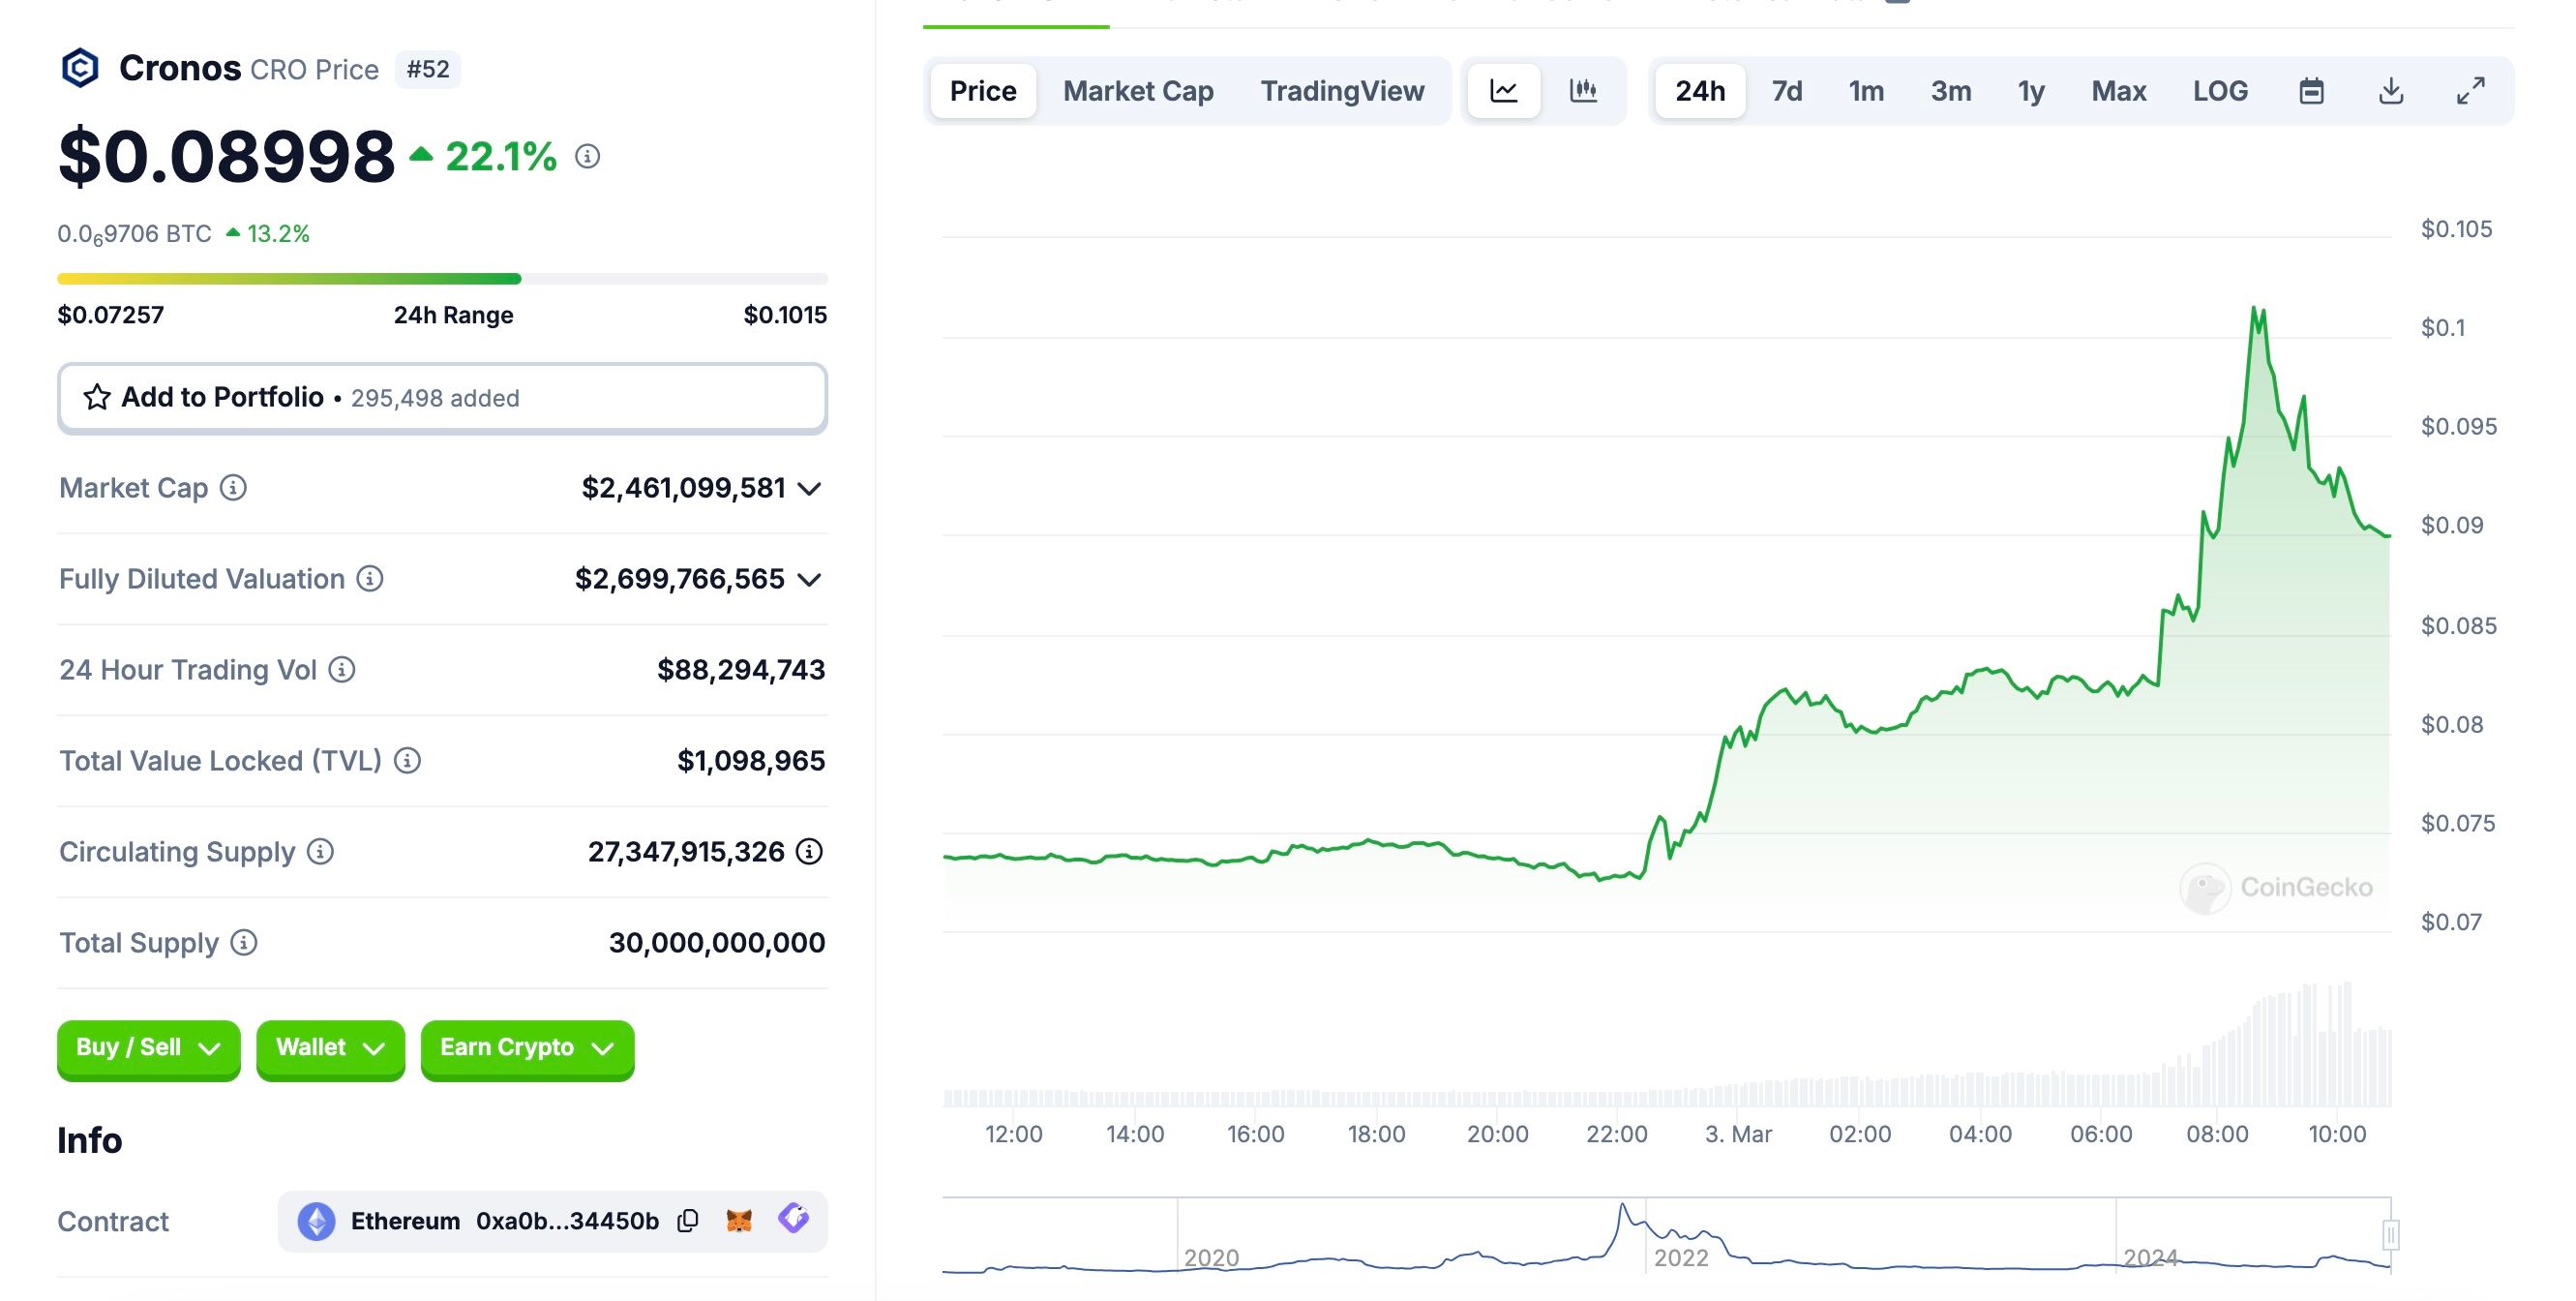Add the contract to MetaMask via fox icon
The width and height of the screenshot is (2576, 1301).
pos(739,1221)
